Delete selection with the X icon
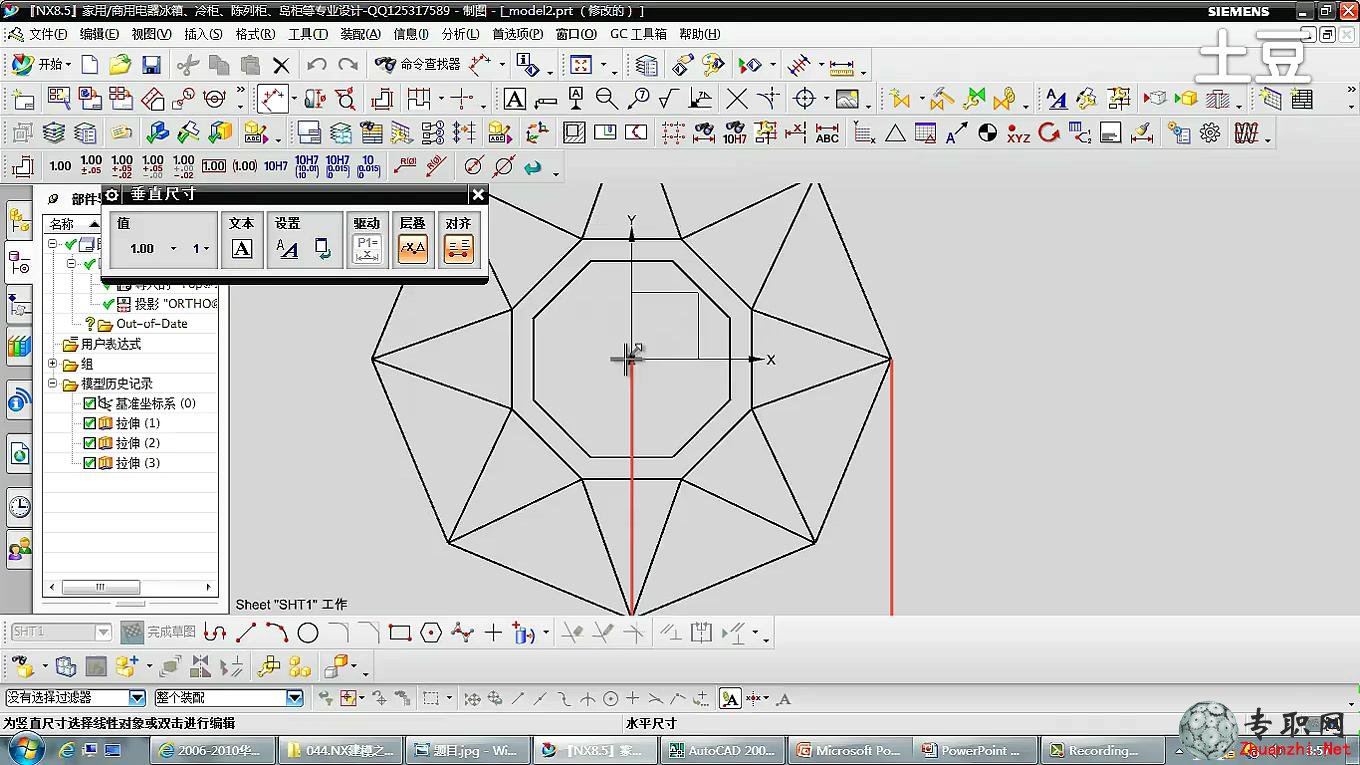The width and height of the screenshot is (1360, 765). click(281, 65)
